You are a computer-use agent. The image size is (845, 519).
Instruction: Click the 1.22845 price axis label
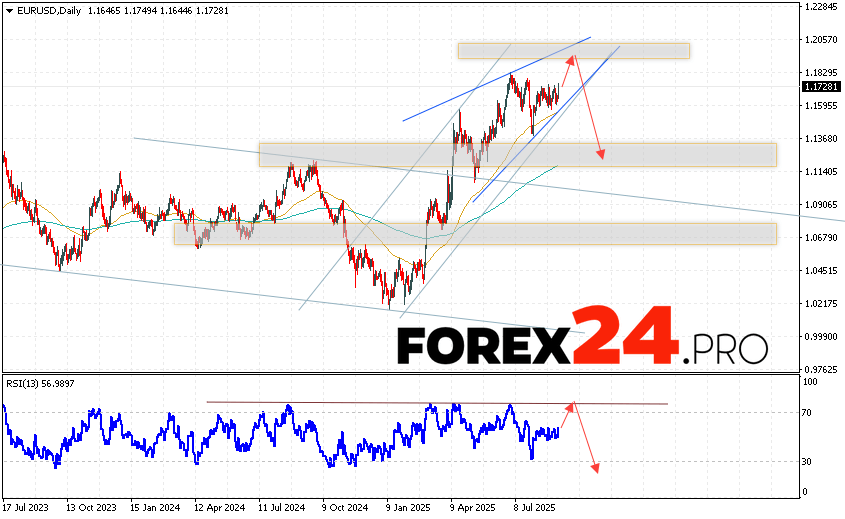[820, 7]
